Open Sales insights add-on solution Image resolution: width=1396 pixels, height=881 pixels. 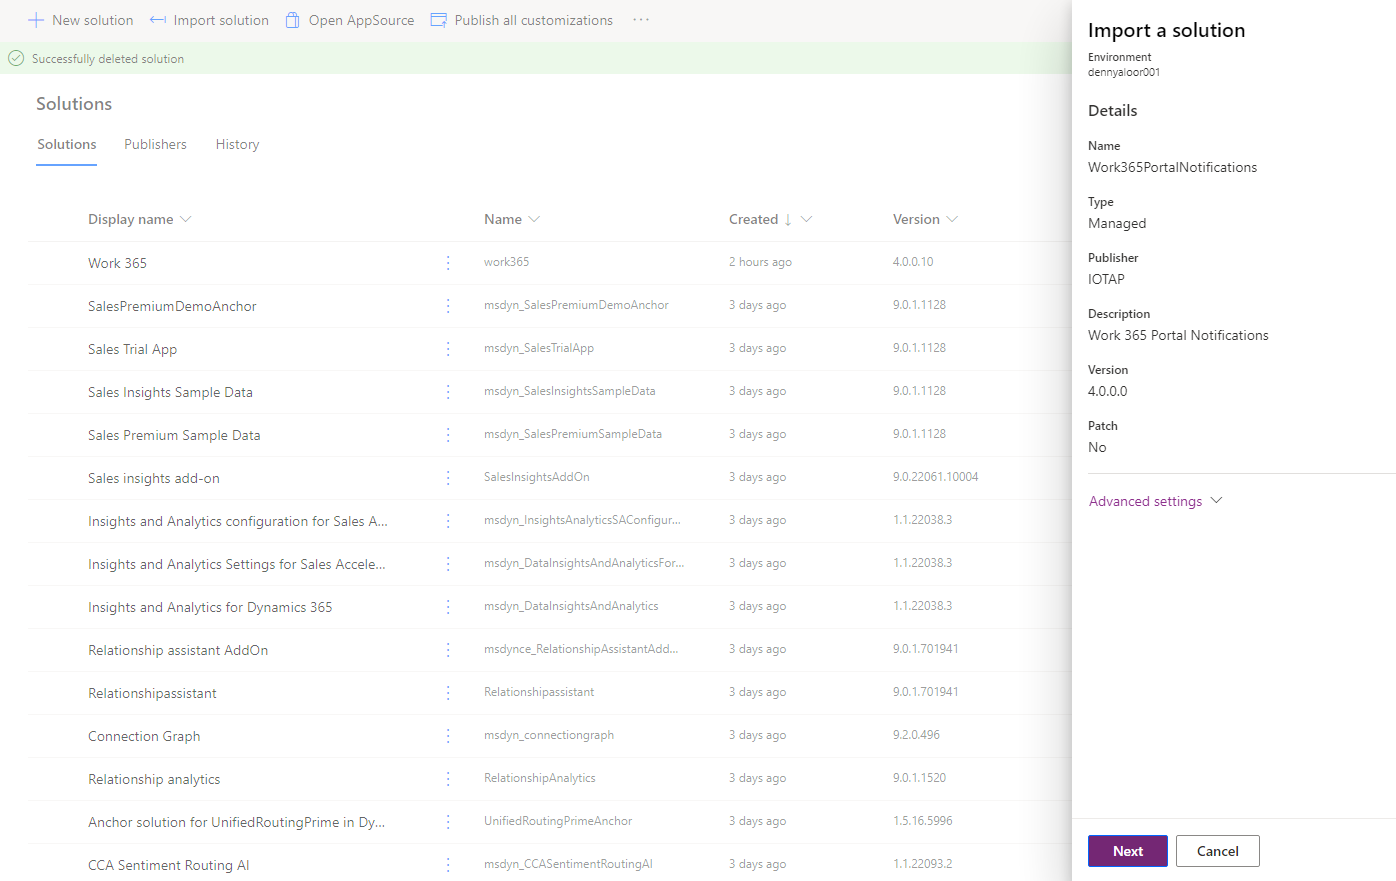pos(154,478)
